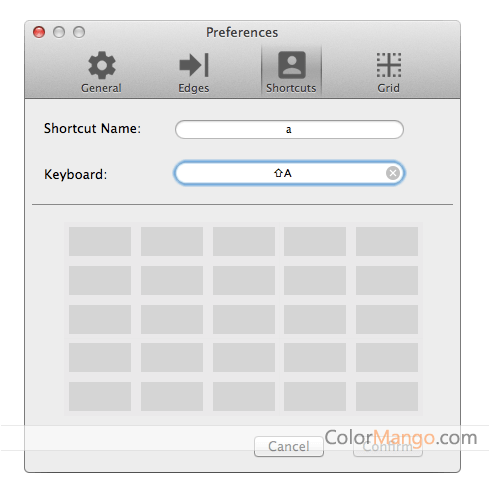Click the Grid tab label
Viewport: 489px width, 499px height.
[388, 88]
